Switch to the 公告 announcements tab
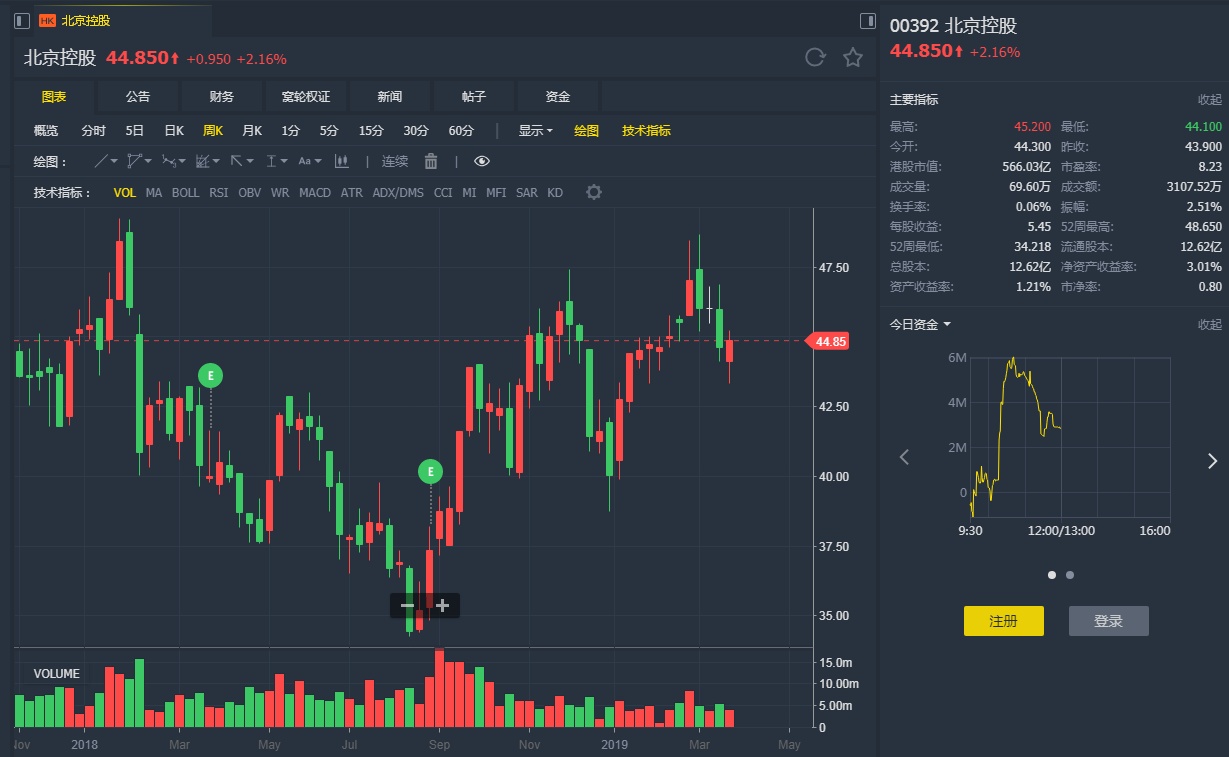 138,97
